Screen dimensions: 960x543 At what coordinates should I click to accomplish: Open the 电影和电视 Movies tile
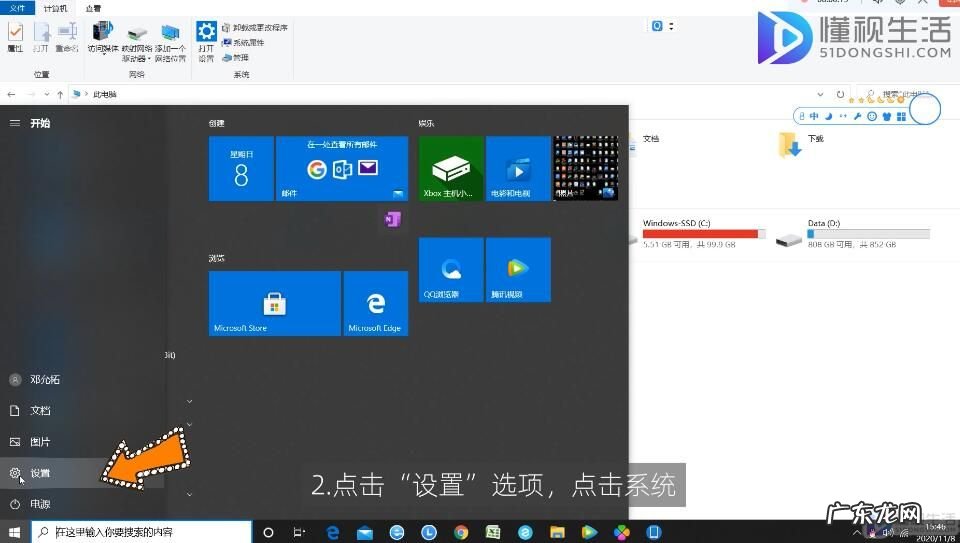(x=518, y=168)
